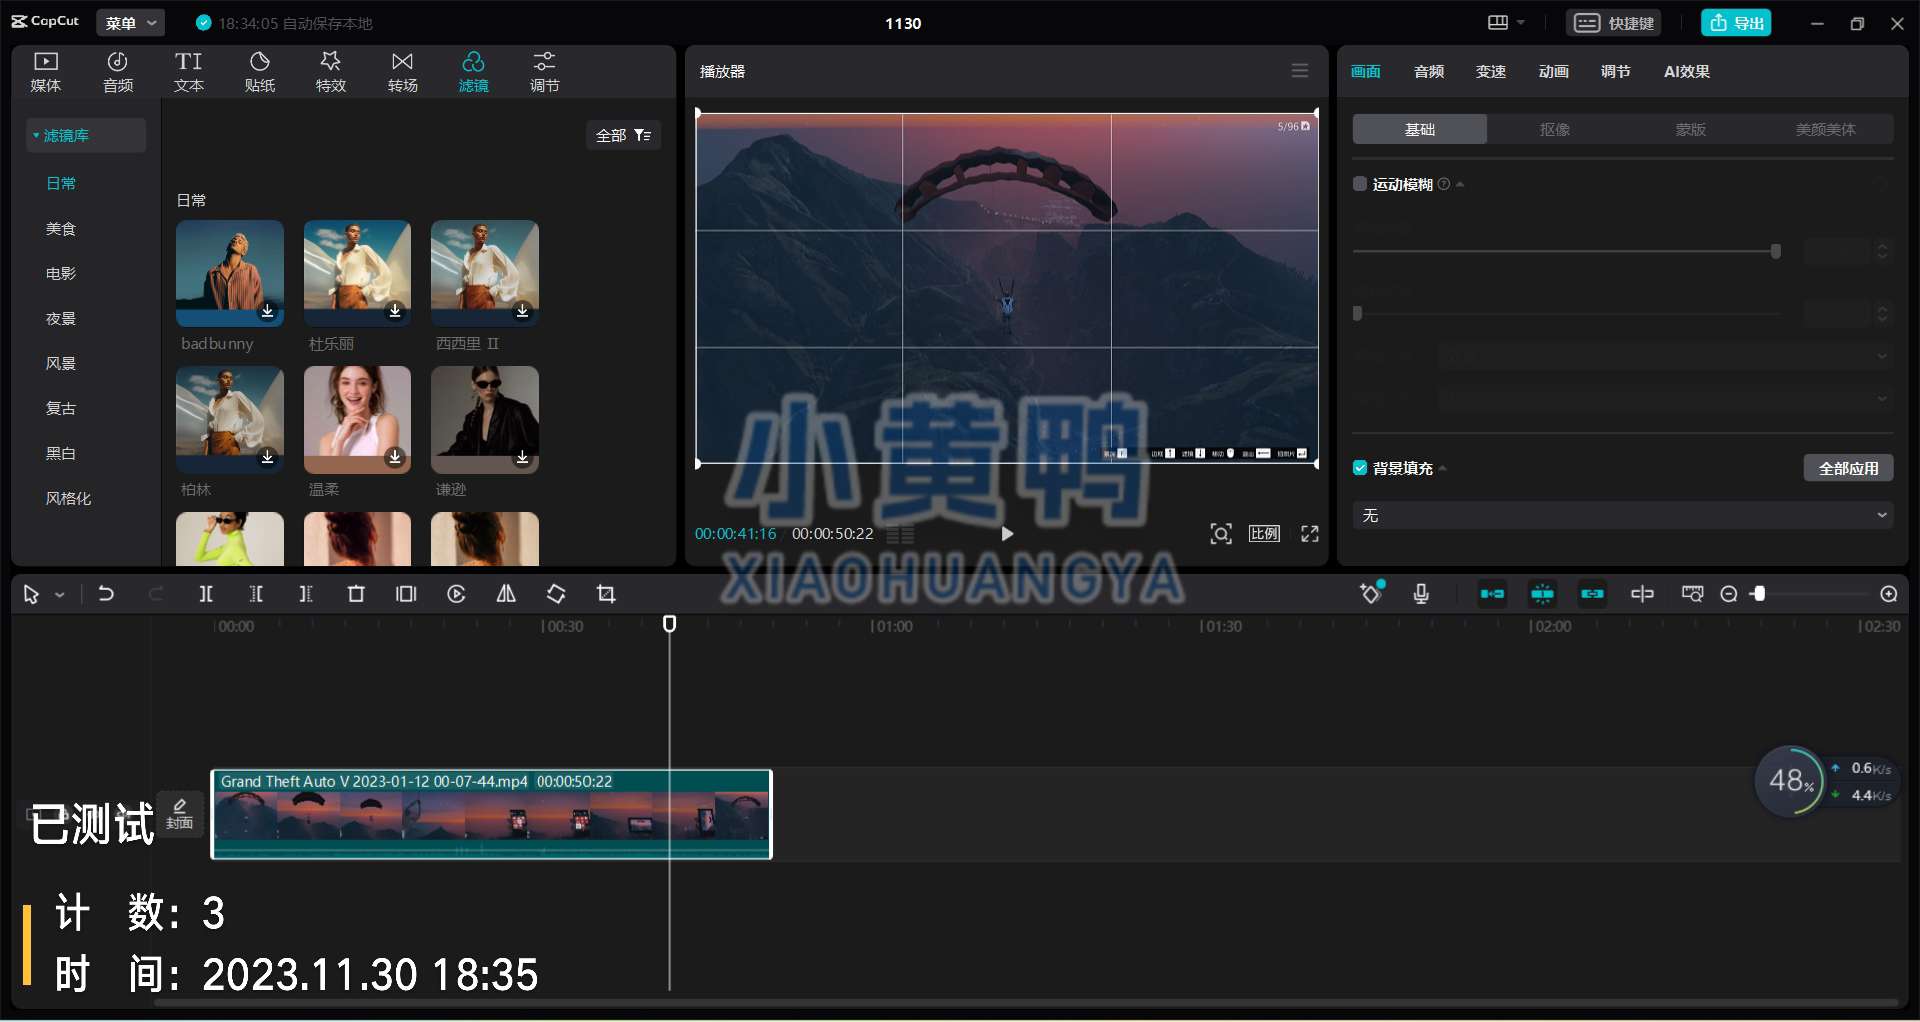Click the 快捷键 shortcuts button

coord(1614,23)
